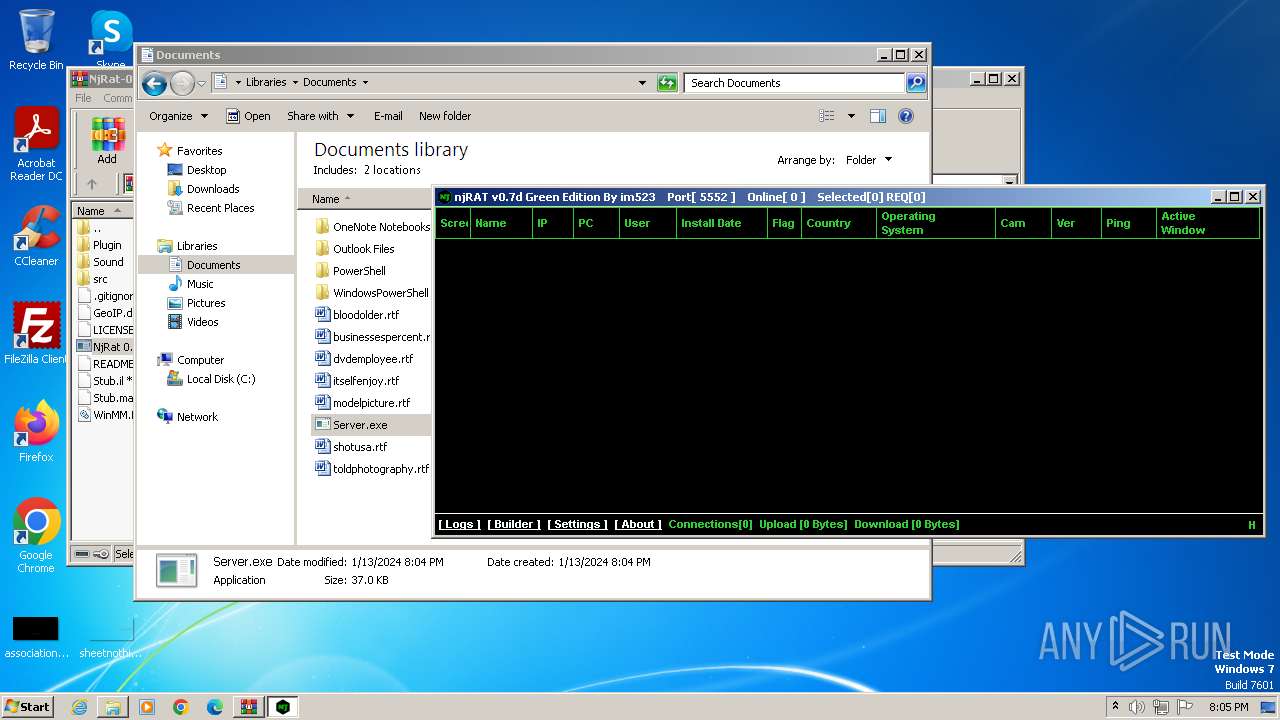Open the Share with dropdown

point(320,116)
